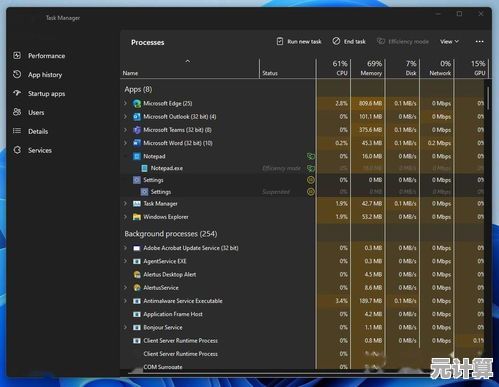The height and width of the screenshot is (387, 499).
Task: Go to the Performance page
Action: [x=47, y=56]
